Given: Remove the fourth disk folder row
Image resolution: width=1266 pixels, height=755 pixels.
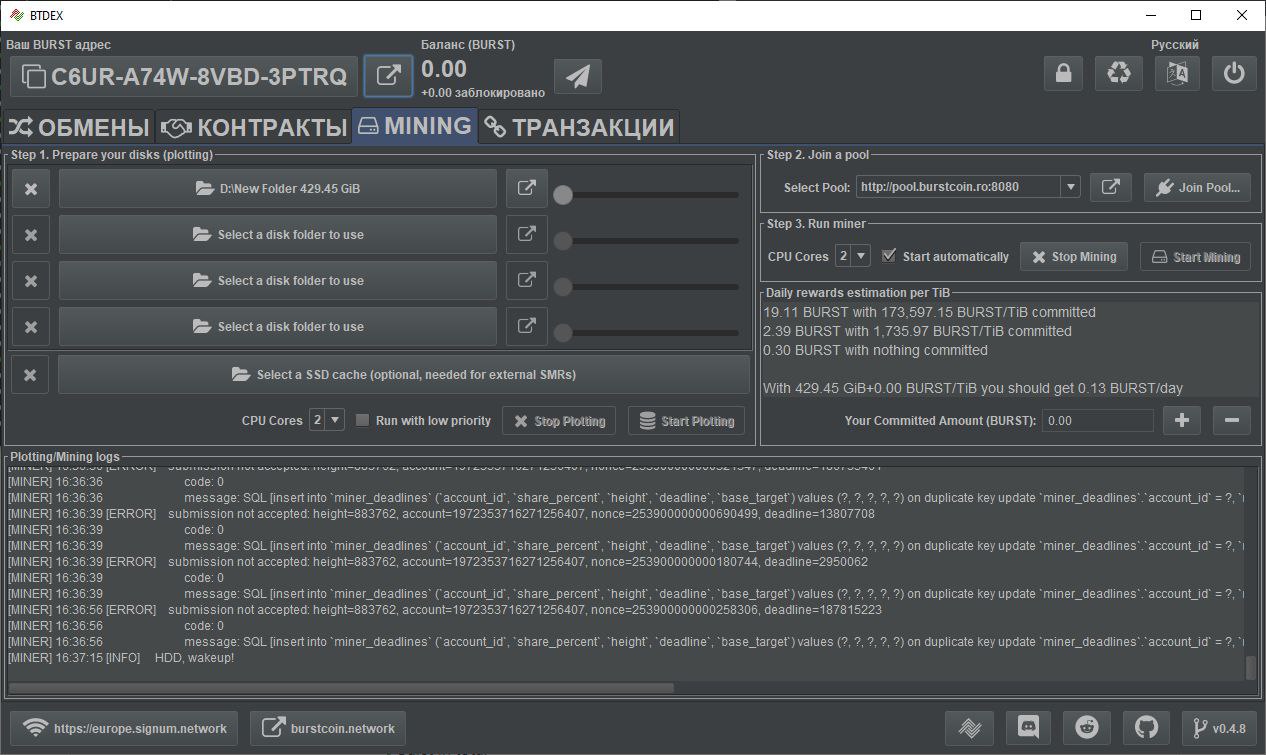Looking at the screenshot, I should tap(31, 326).
